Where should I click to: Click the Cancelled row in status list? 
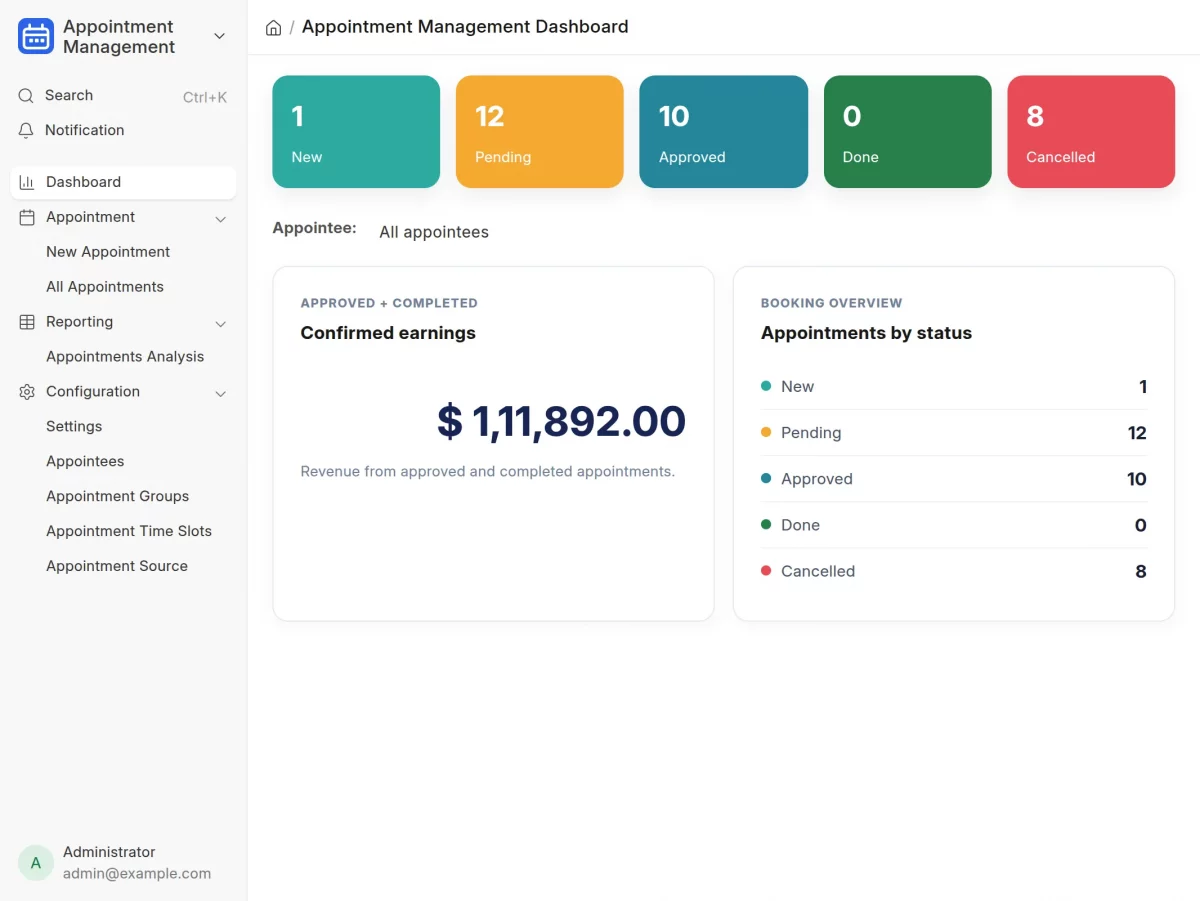(x=954, y=571)
